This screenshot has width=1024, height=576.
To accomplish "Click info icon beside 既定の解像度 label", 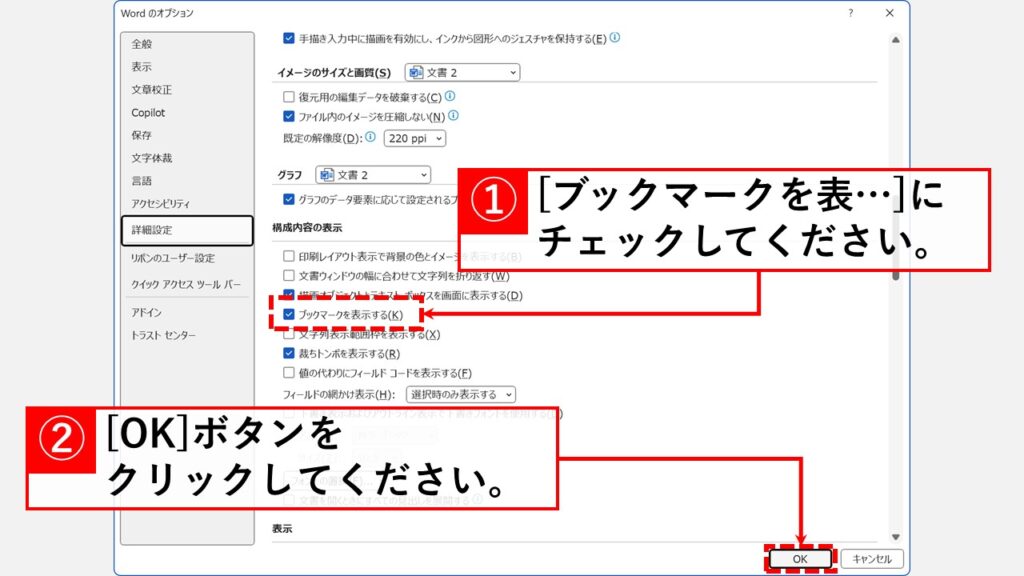I will click(370, 136).
